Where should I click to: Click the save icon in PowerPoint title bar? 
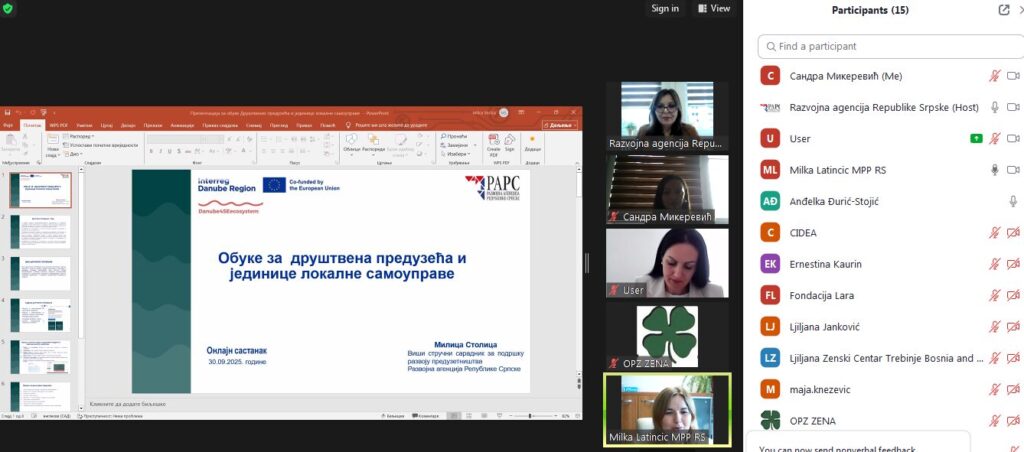[8, 113]
